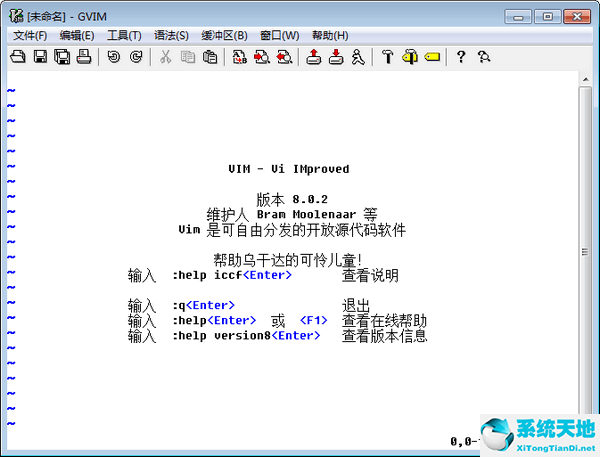Image resolution: width=600 pixels, height=457 pixels.
Task: Click the version line '版本 8.0.2'
Action: tap(292, 199)
